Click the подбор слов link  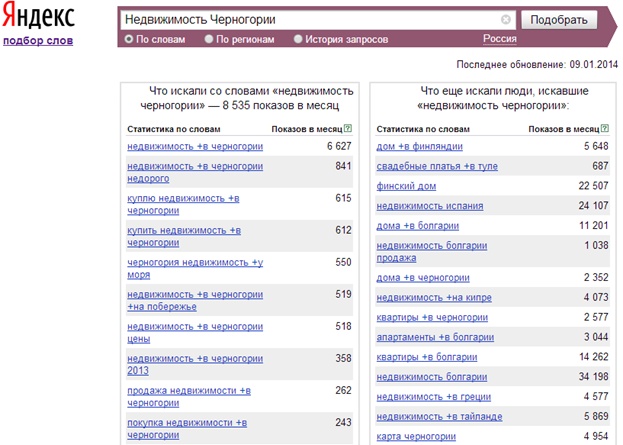[x=38, y=41]
